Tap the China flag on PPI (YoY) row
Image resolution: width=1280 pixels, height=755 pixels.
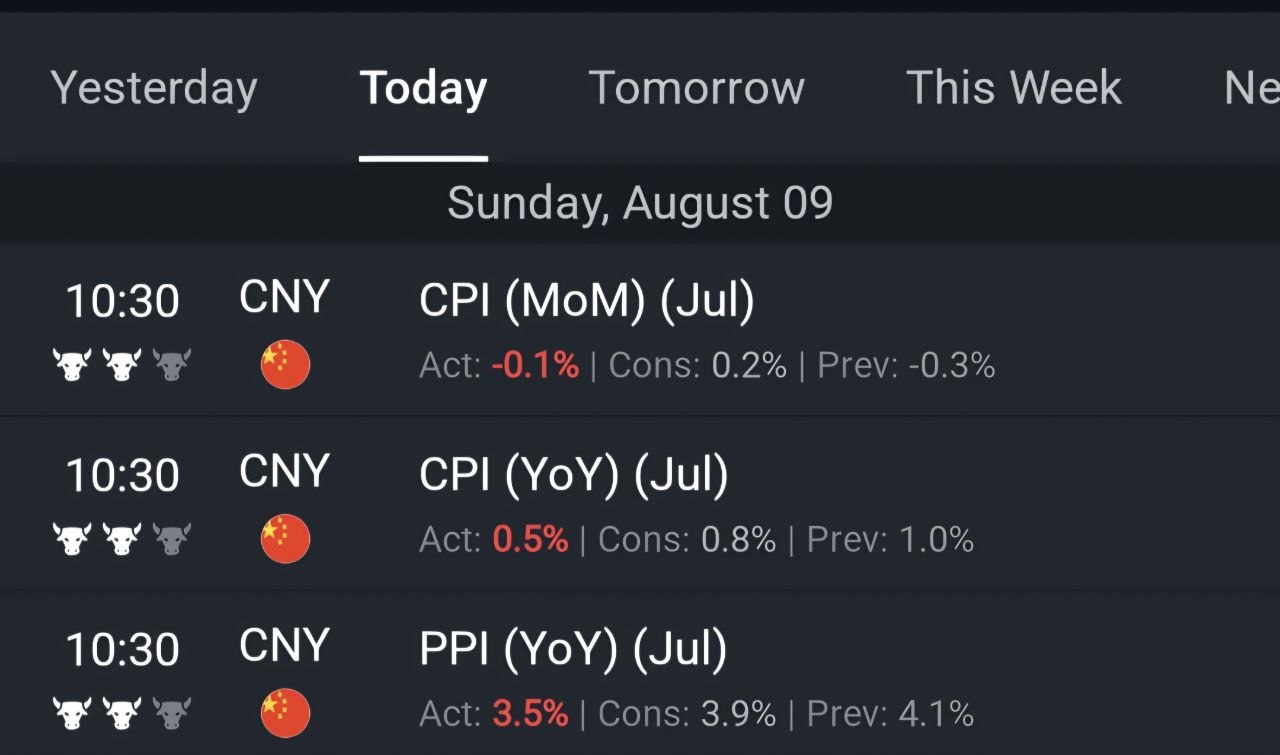pyautogui.click(x=285, y=713)
